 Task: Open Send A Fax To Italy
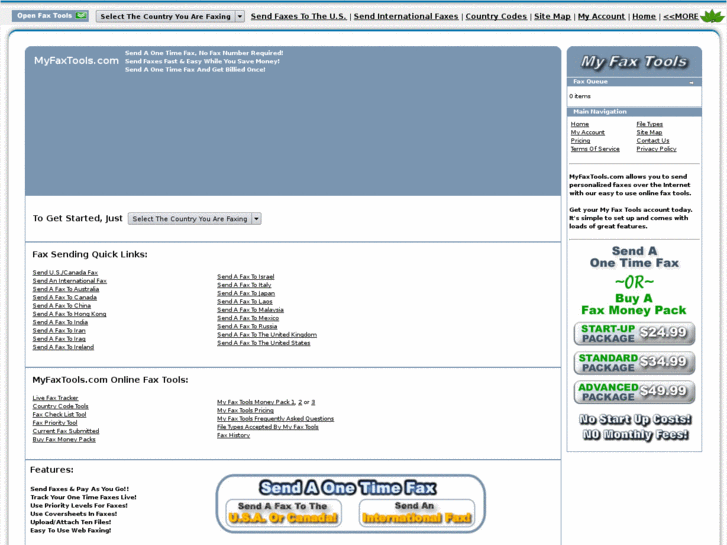pos(244,285)
